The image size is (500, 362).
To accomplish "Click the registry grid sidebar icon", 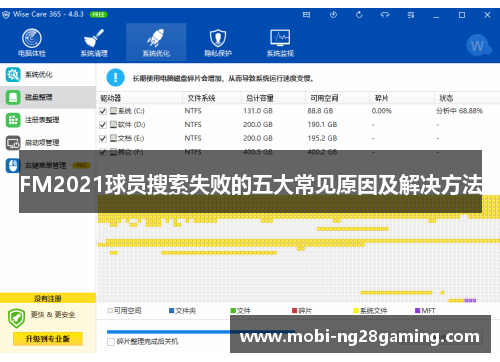I will tap(13, 120).
